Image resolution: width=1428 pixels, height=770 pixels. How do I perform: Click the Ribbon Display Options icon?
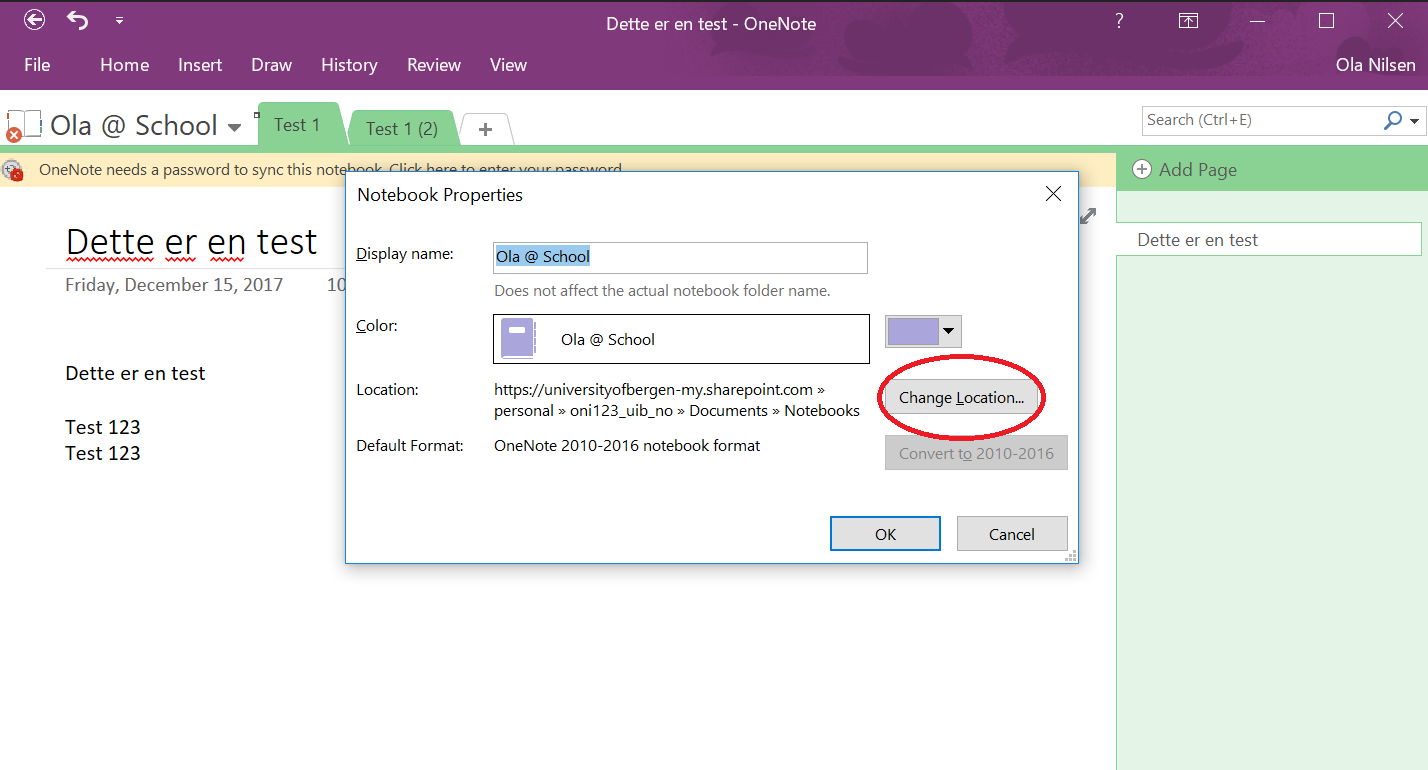(1188, 21)
